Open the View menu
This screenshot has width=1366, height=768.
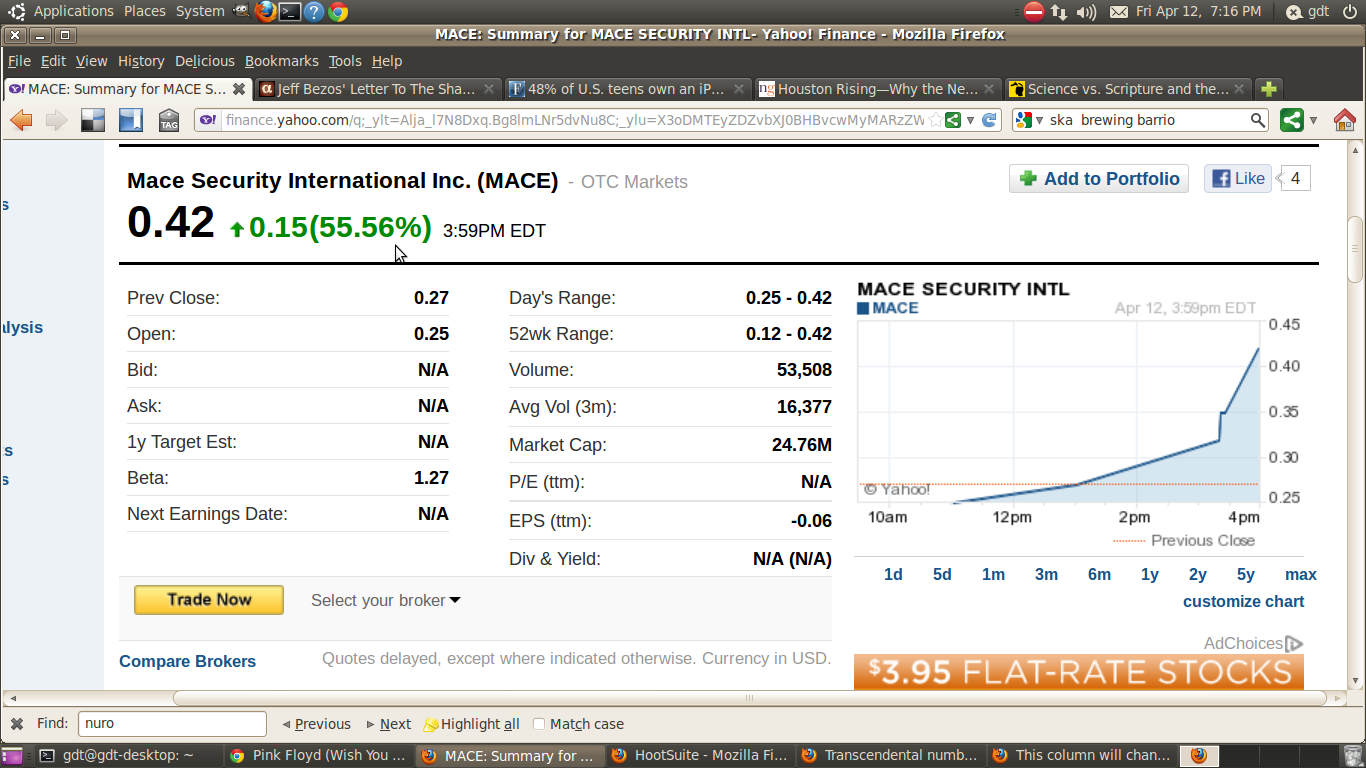(x=91, y=61)
